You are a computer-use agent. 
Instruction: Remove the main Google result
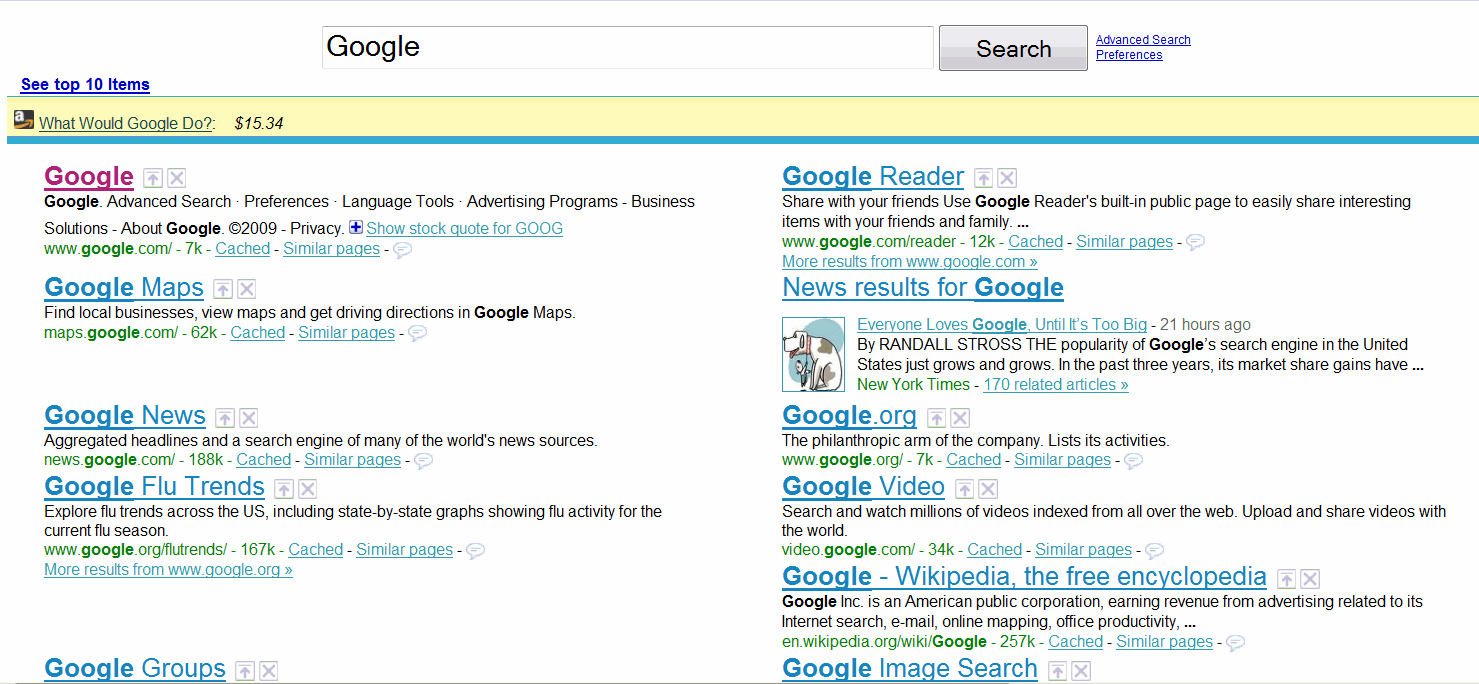point(177,178)
